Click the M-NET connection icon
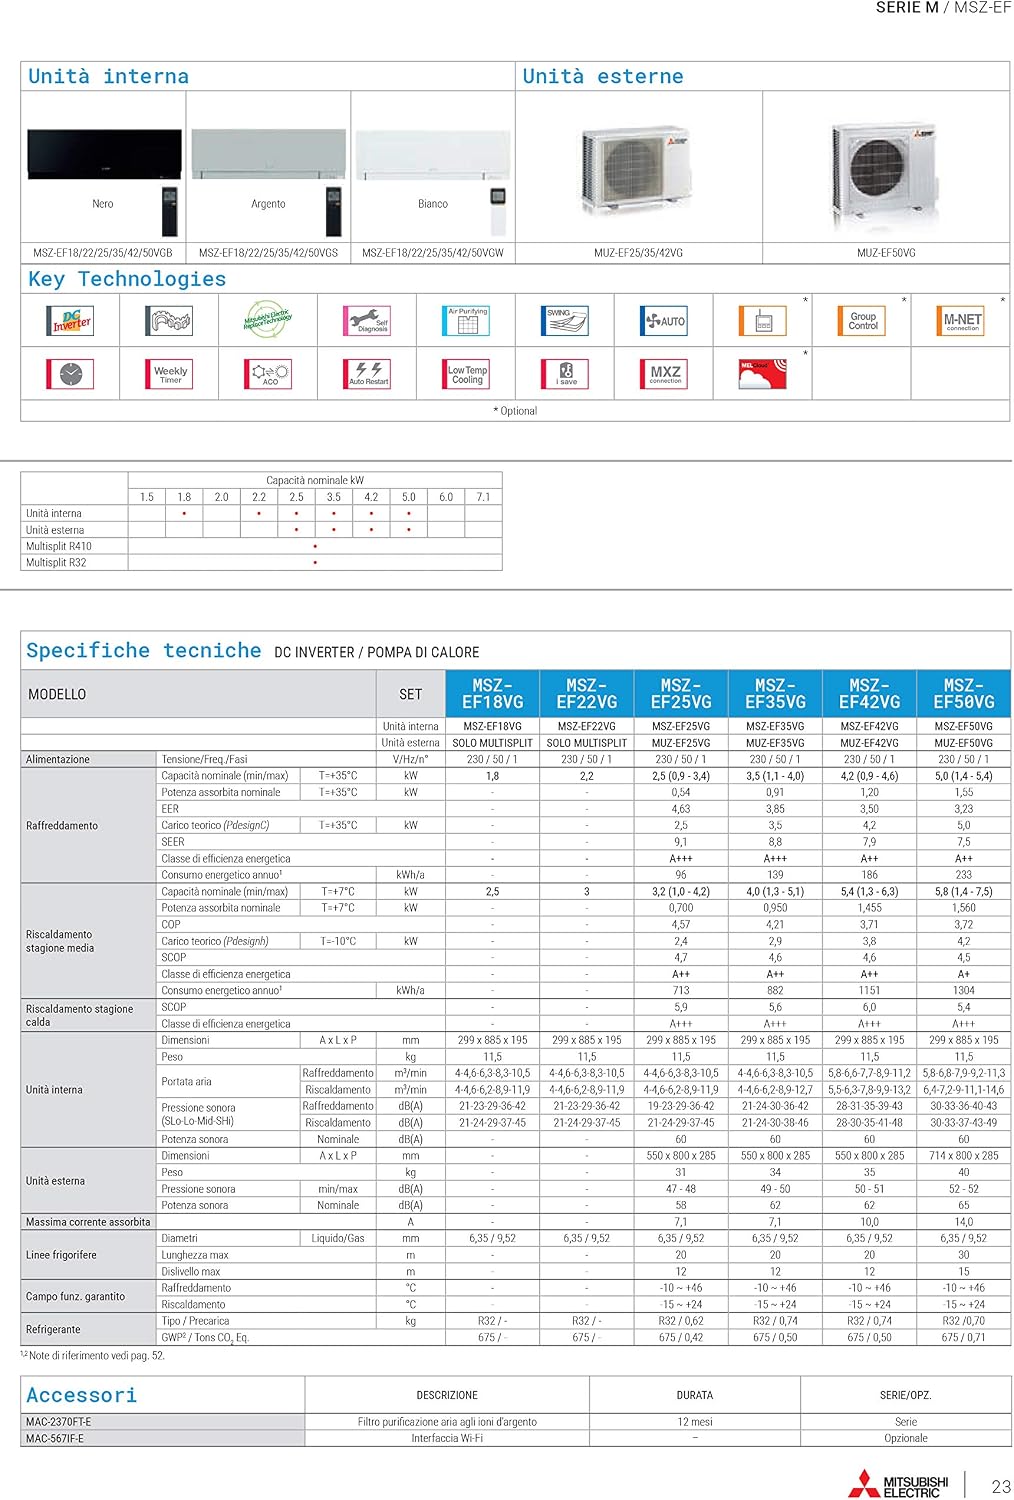 (x=962, y=321)
